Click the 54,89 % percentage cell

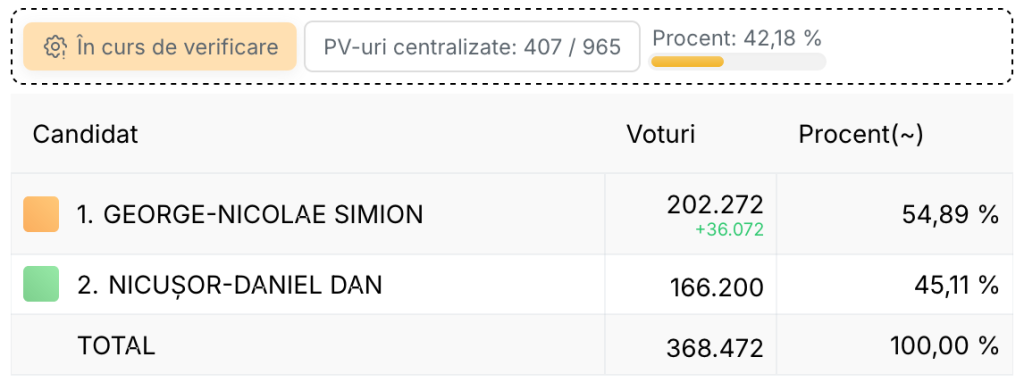(x=951, y=214)
